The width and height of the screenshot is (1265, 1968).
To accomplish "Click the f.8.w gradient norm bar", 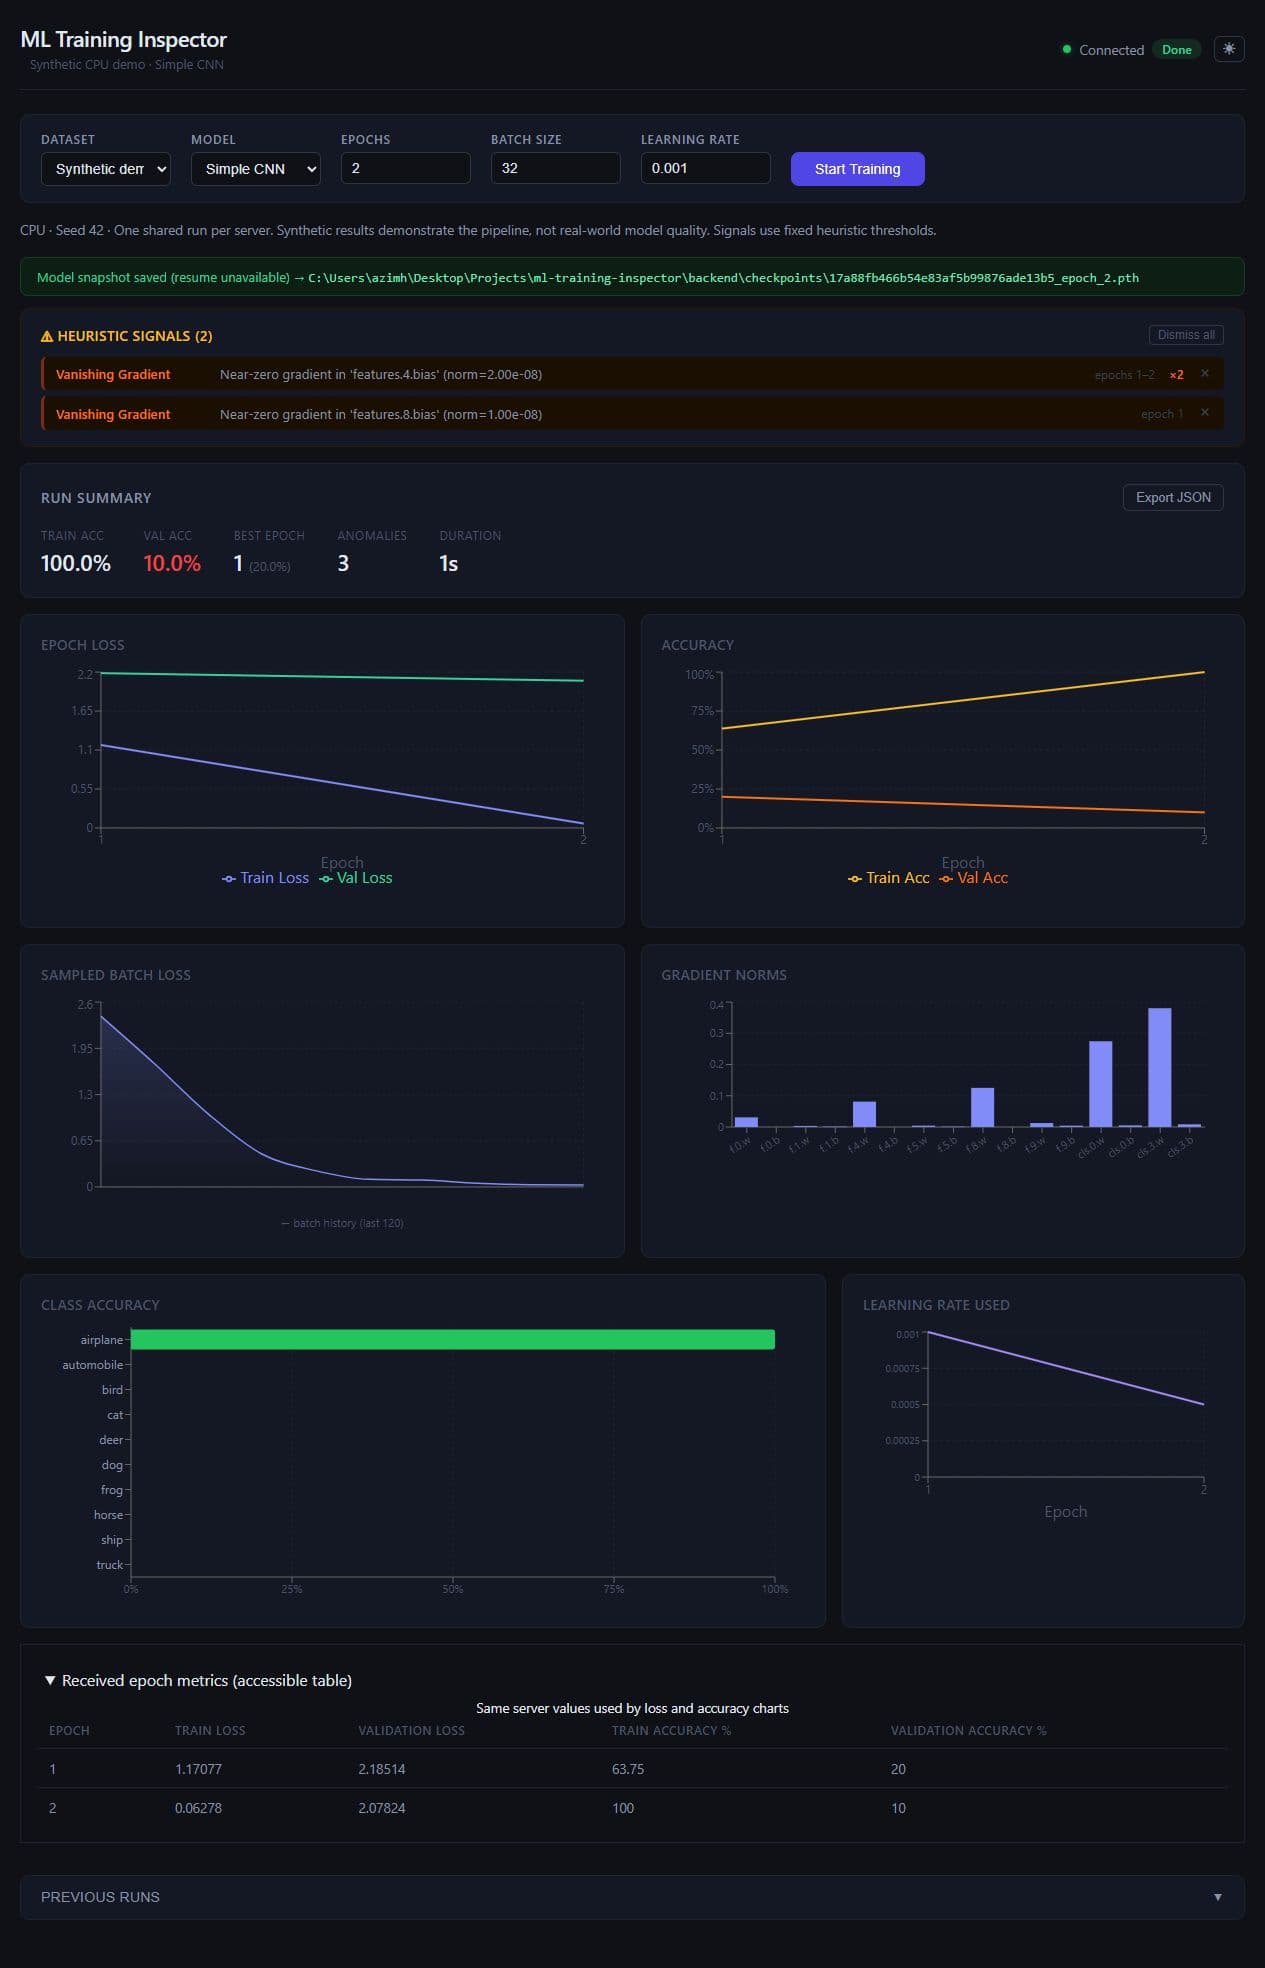I will coord(982,1107).
